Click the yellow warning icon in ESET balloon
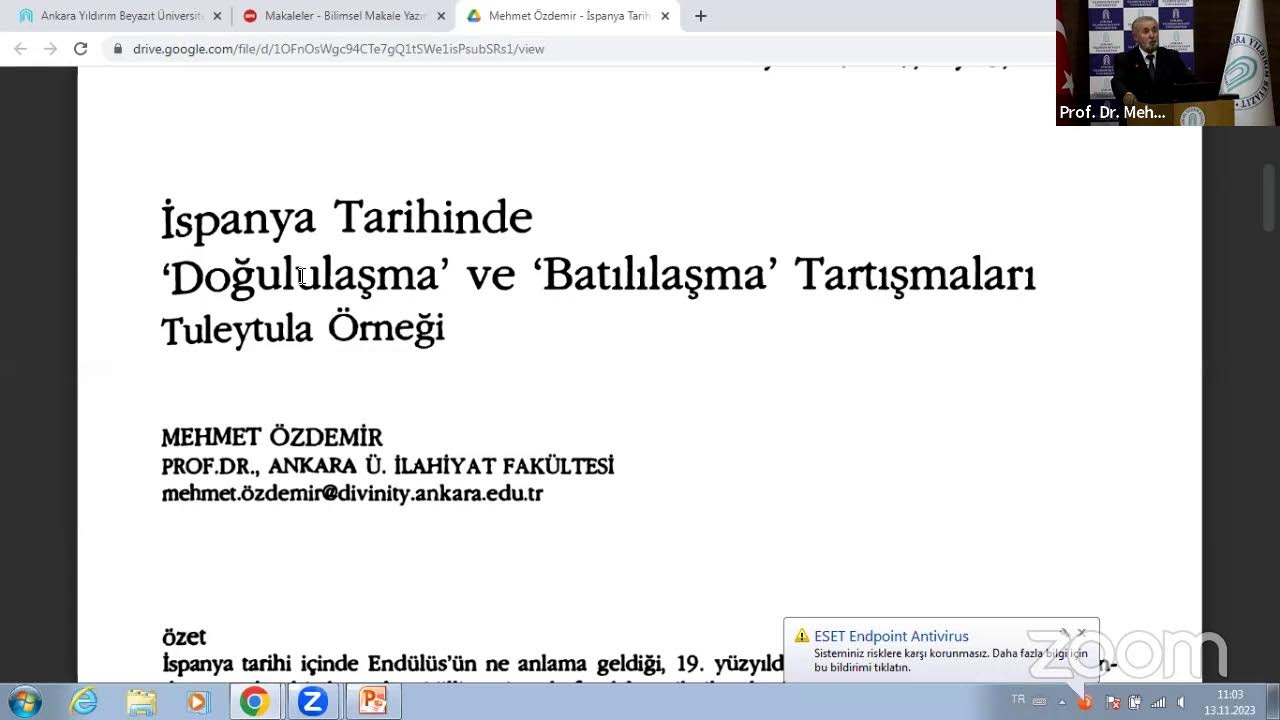The image size is (1280, 720). [x=802, y=636]
